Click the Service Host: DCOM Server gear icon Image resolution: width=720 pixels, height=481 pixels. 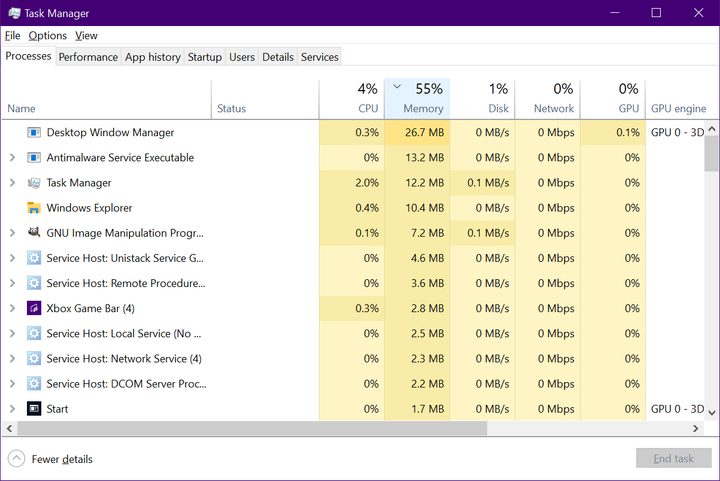pos(34,384)
